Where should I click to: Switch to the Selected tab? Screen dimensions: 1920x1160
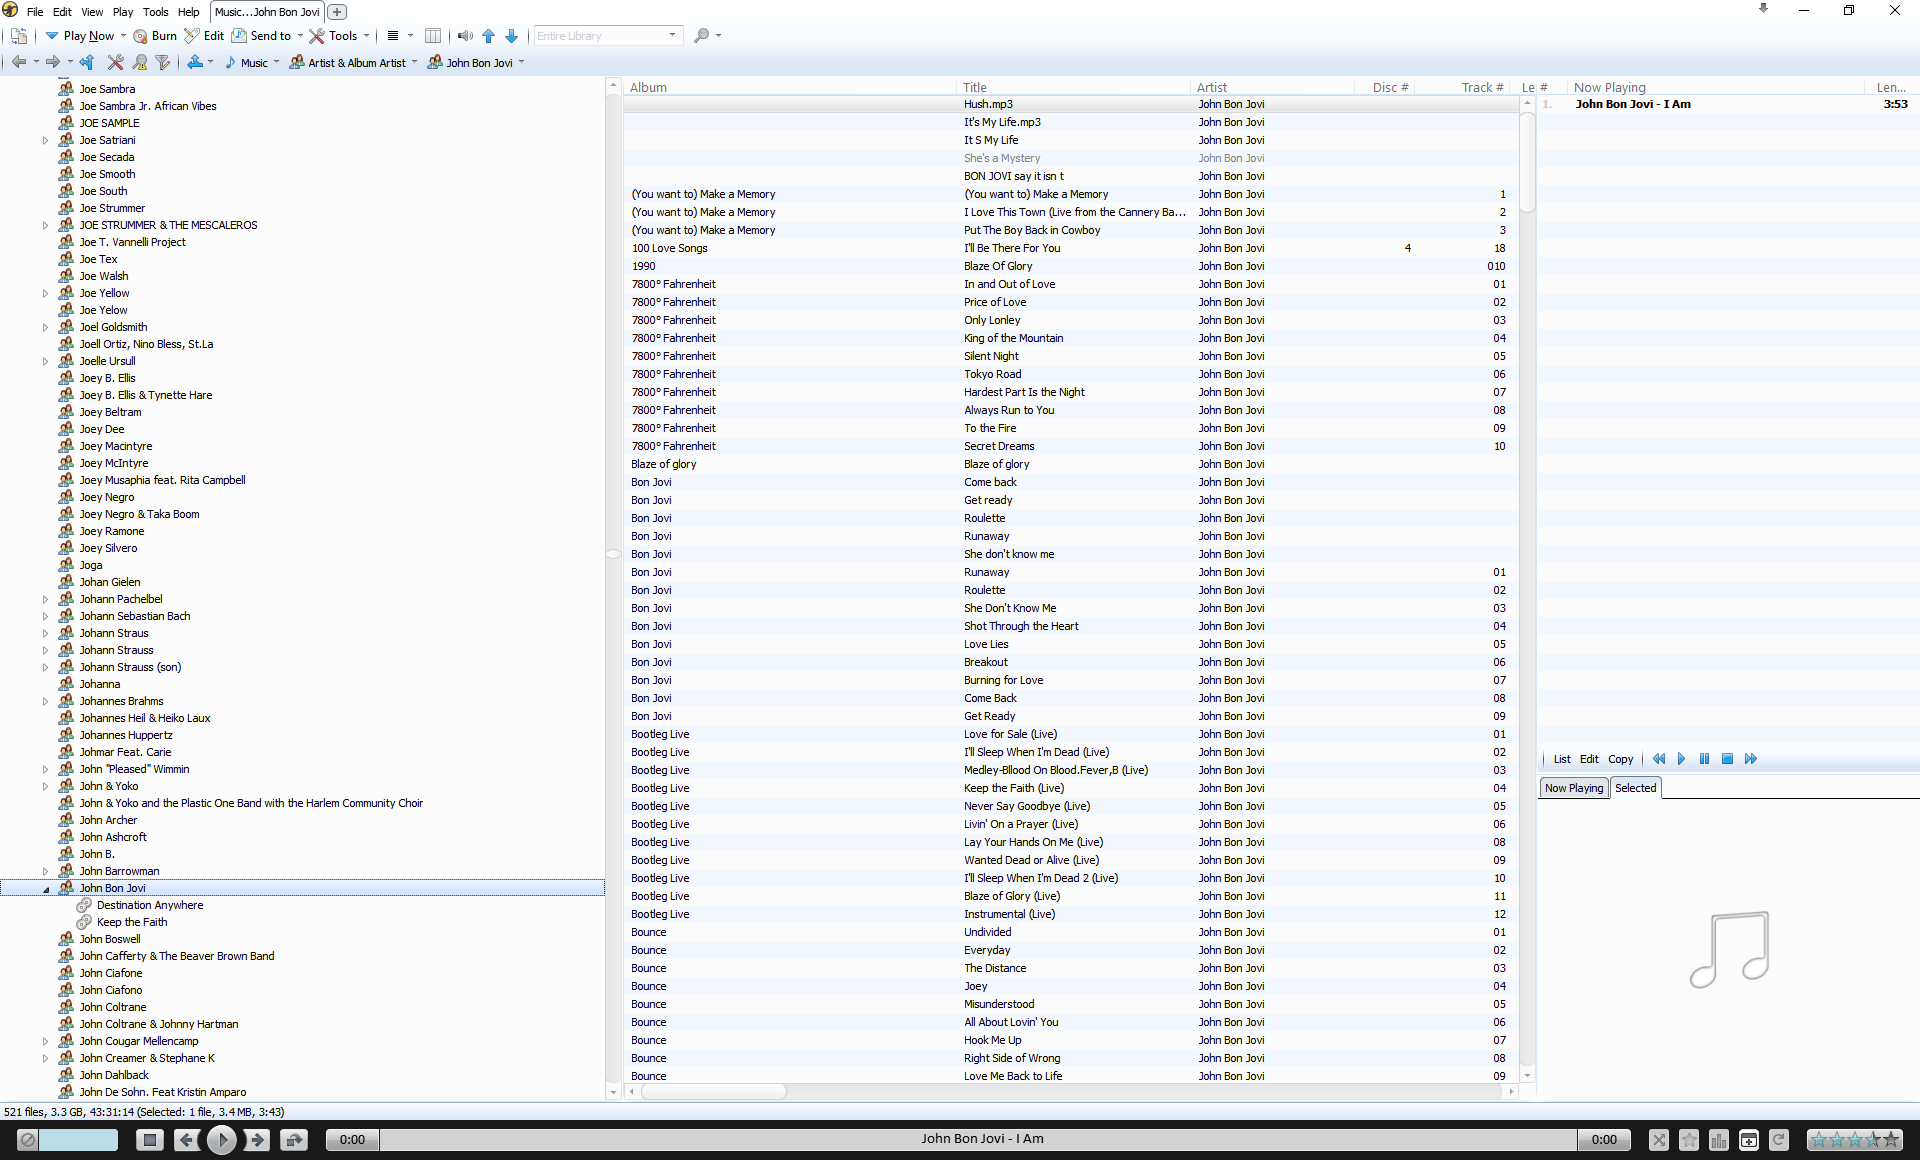click(x=1635, y=788)
